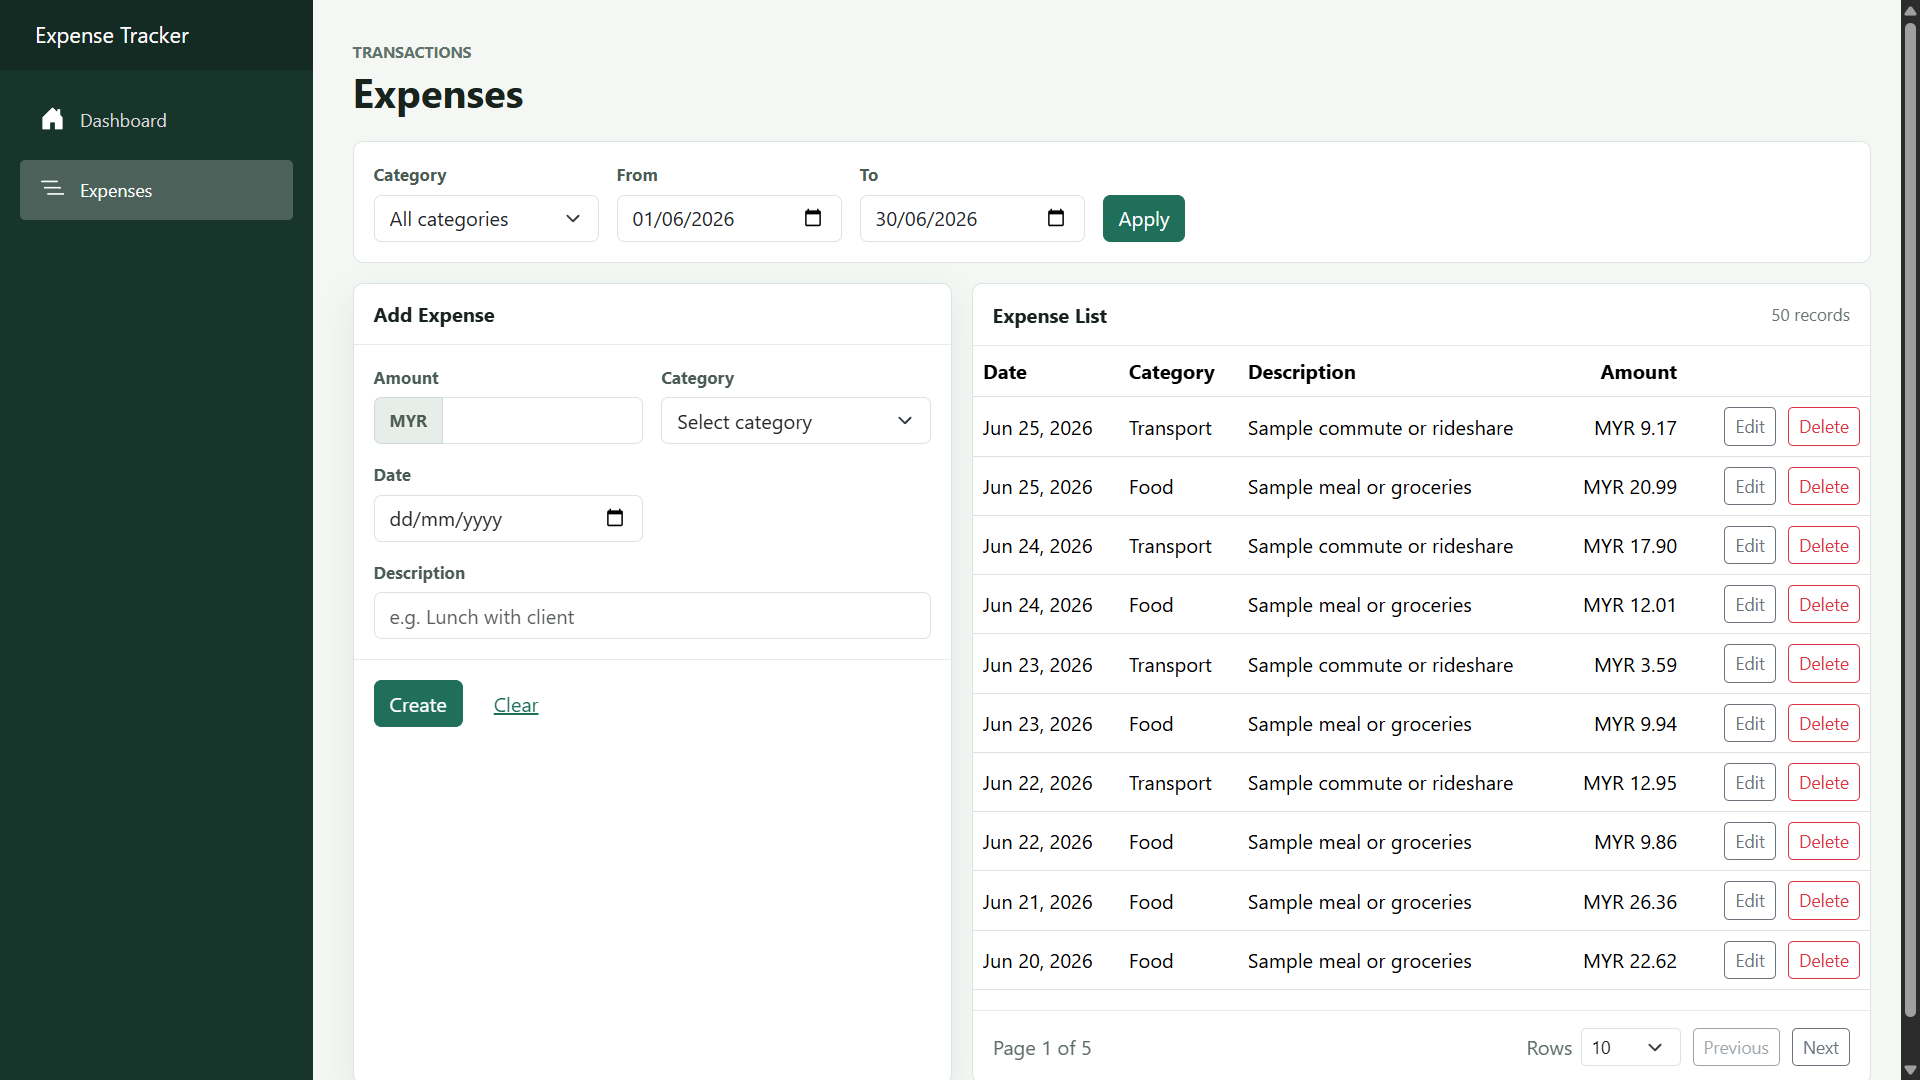Open the Dashboard menu item

point(156,120)
